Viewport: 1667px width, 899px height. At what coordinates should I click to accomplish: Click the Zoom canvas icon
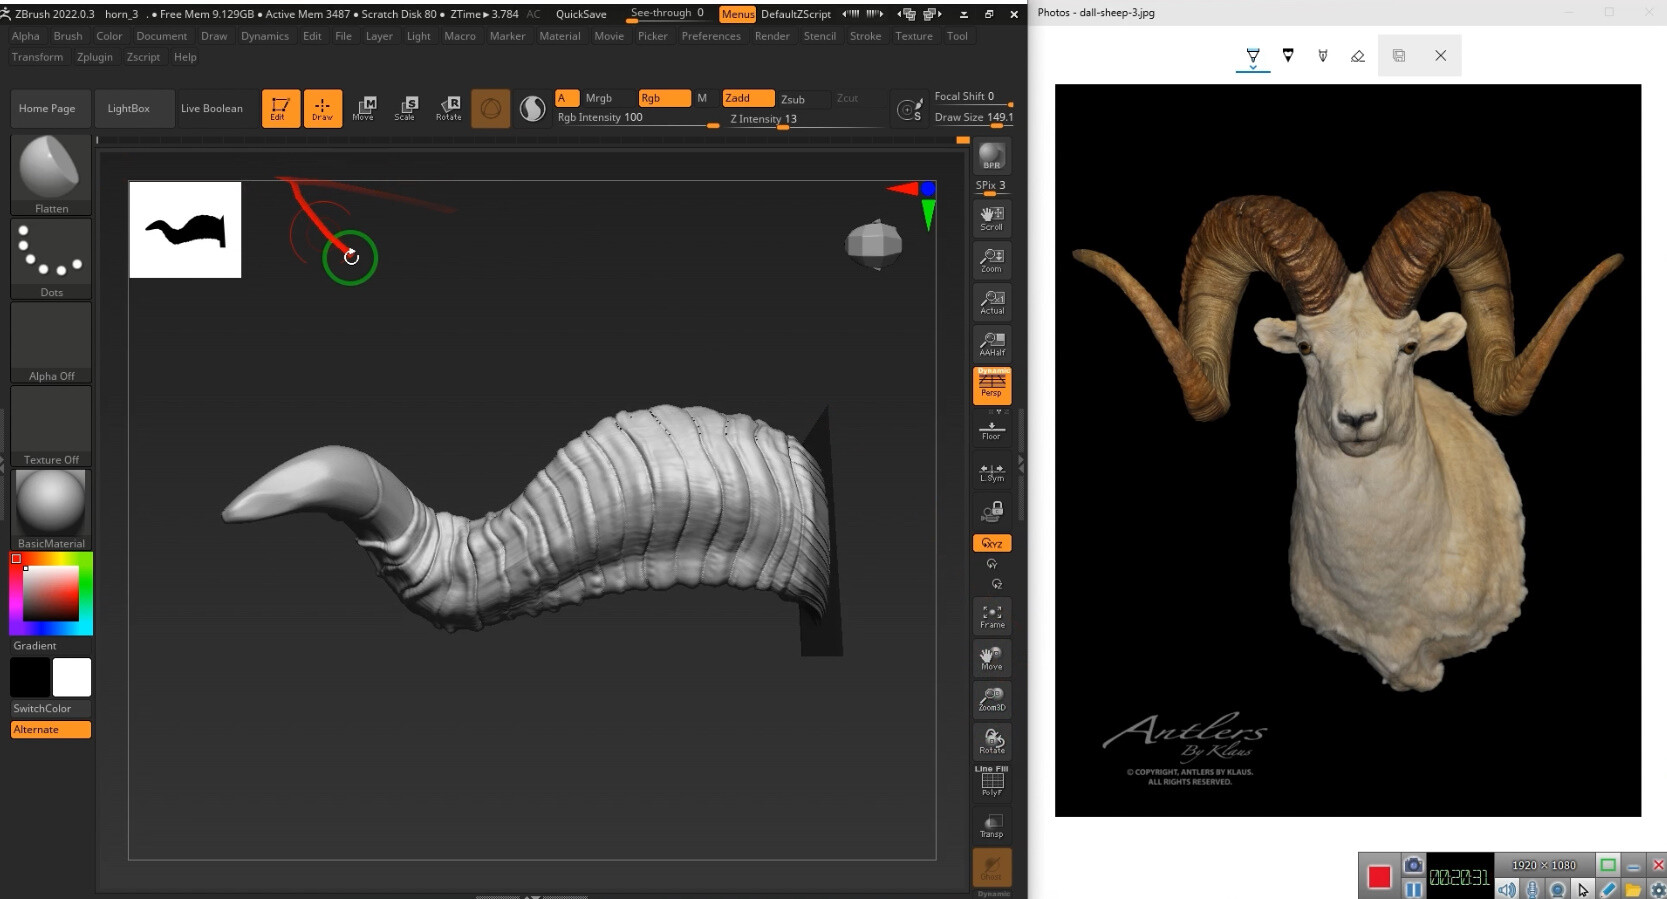992,260
